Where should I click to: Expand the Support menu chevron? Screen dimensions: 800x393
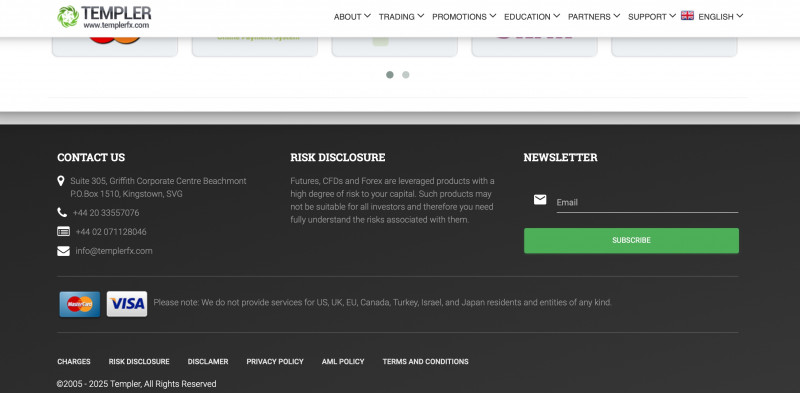[672, 16]
